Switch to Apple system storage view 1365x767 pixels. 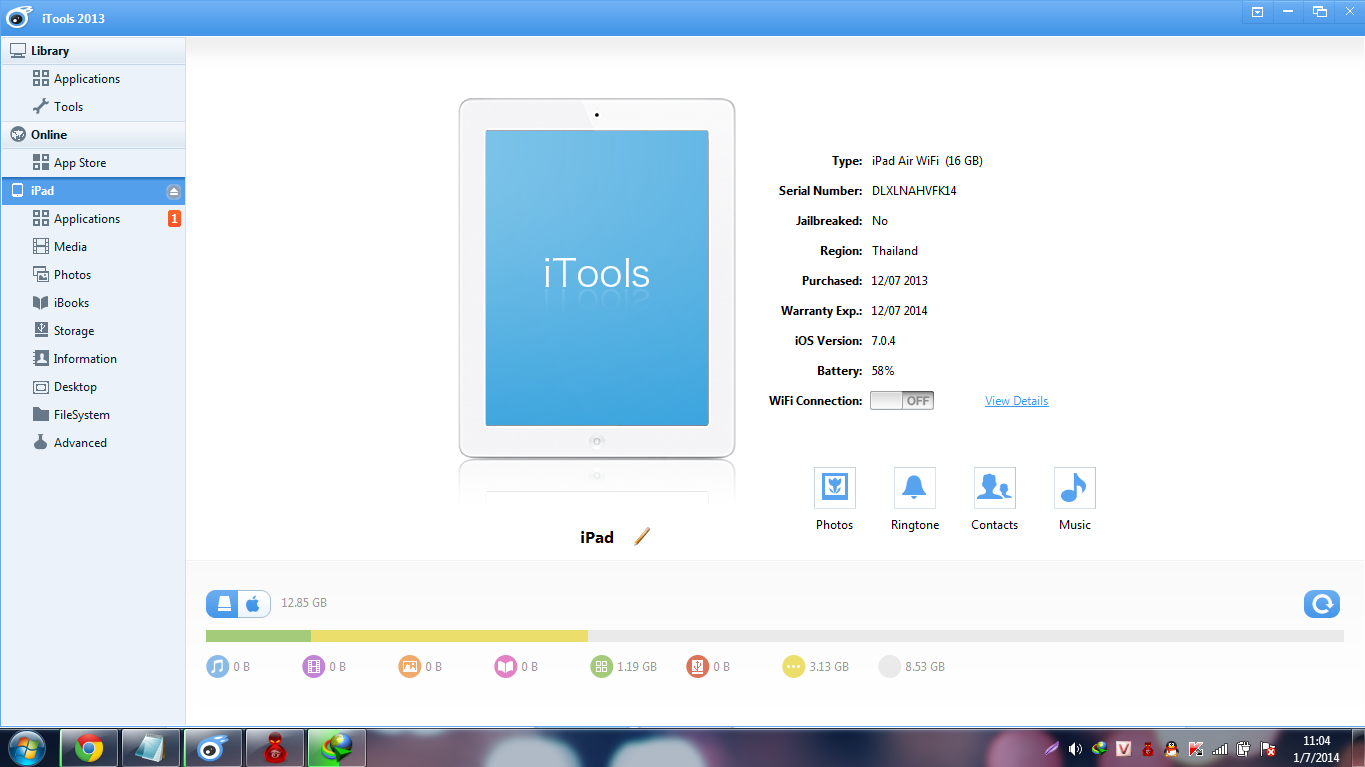255,603
